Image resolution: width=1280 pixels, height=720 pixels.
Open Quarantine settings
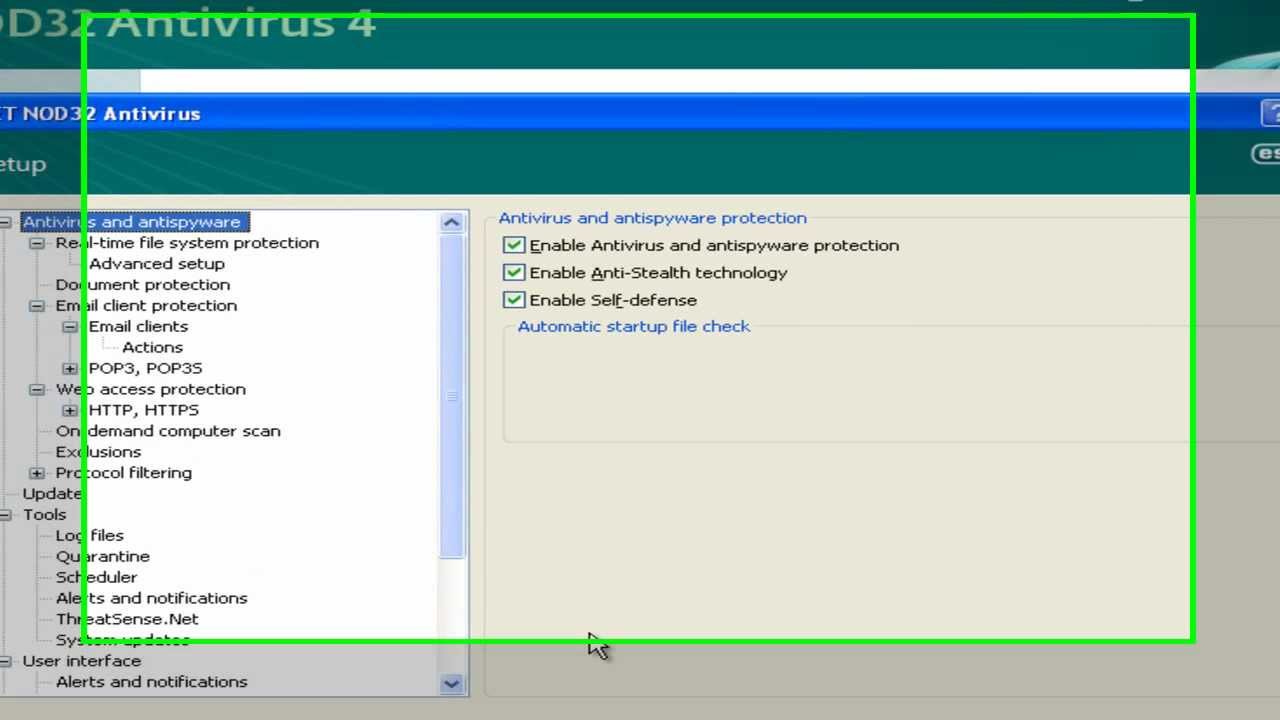(102, 557)
